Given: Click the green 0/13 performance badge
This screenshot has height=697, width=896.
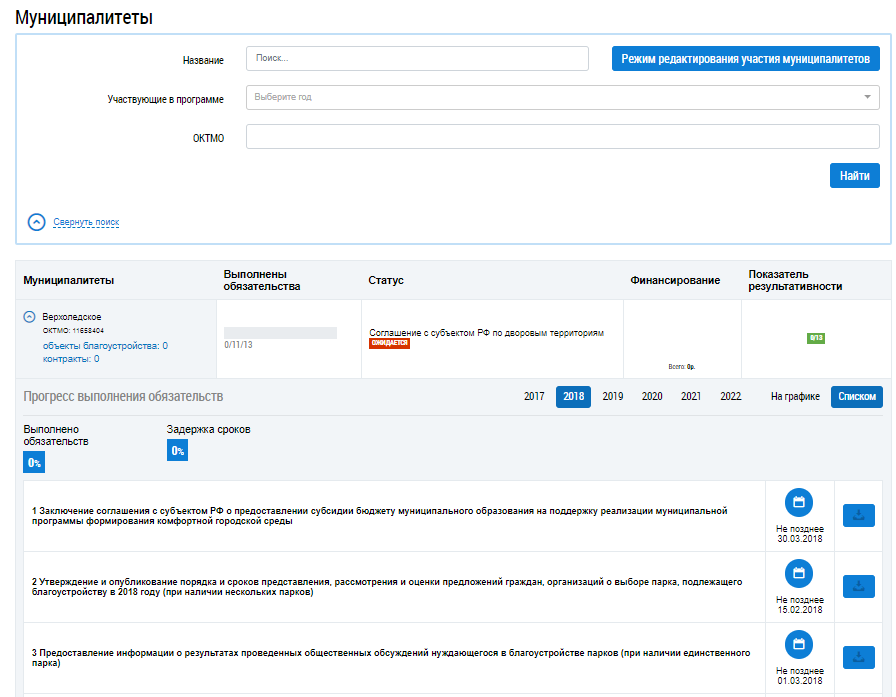Looking at the screenshot, I should tap(815, 338).
